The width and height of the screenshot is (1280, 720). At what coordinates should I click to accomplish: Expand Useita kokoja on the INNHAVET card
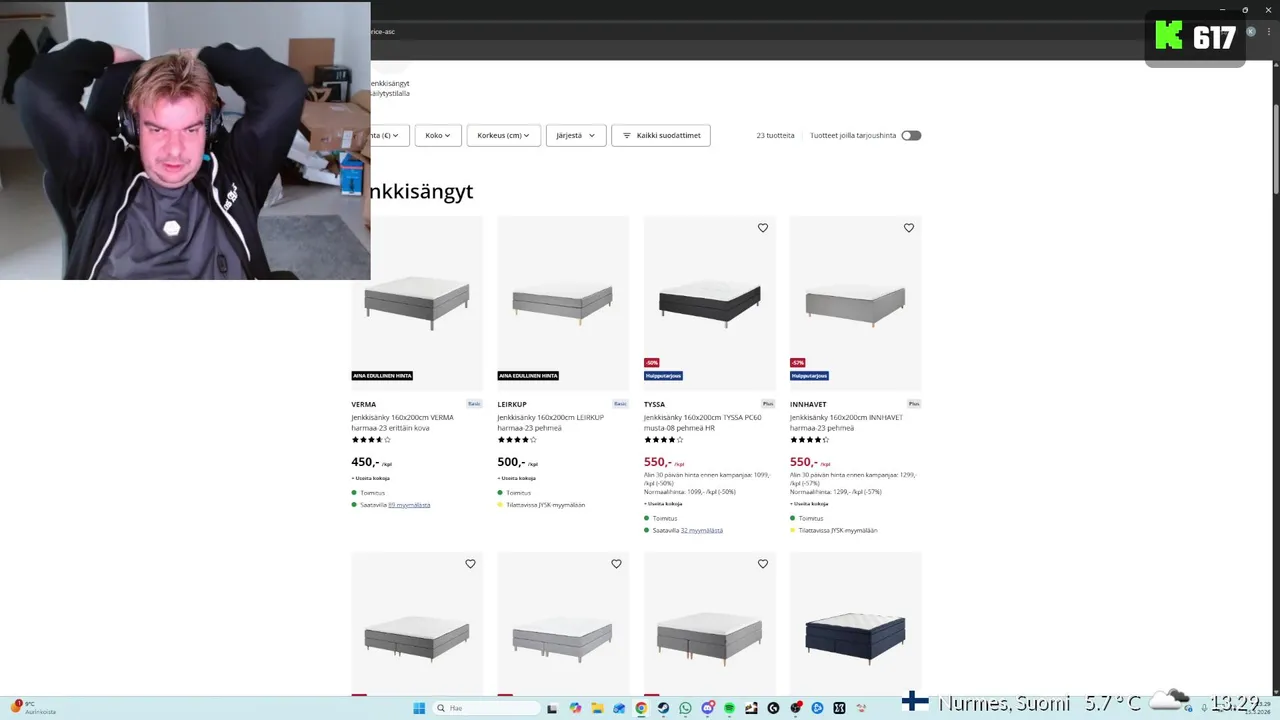tap(809, 504)
